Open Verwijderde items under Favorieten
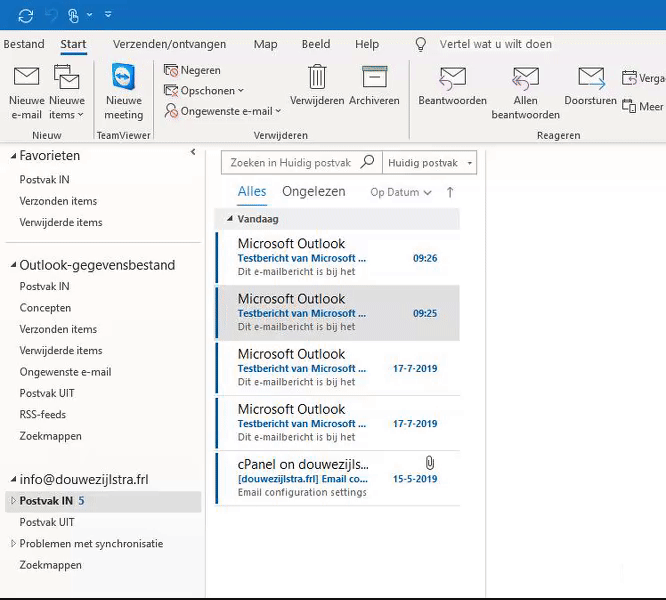This screenshot has height=600, width=666. click(x=61, y=222)
